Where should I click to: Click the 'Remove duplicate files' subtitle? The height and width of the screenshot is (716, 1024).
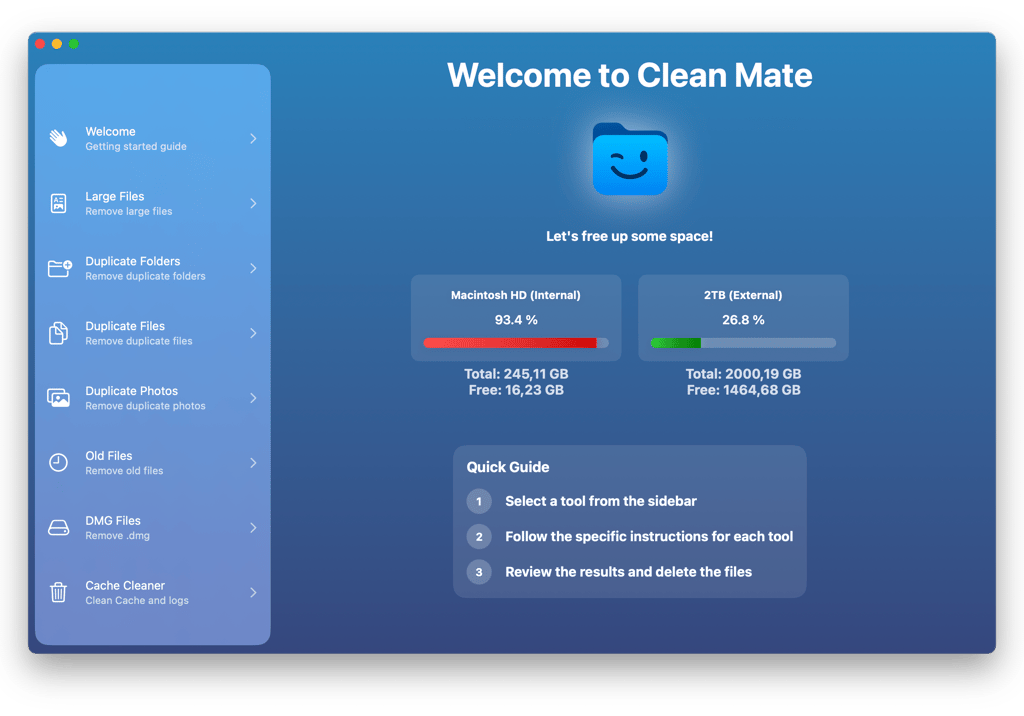pyautogui.click(x=138, y=341)
